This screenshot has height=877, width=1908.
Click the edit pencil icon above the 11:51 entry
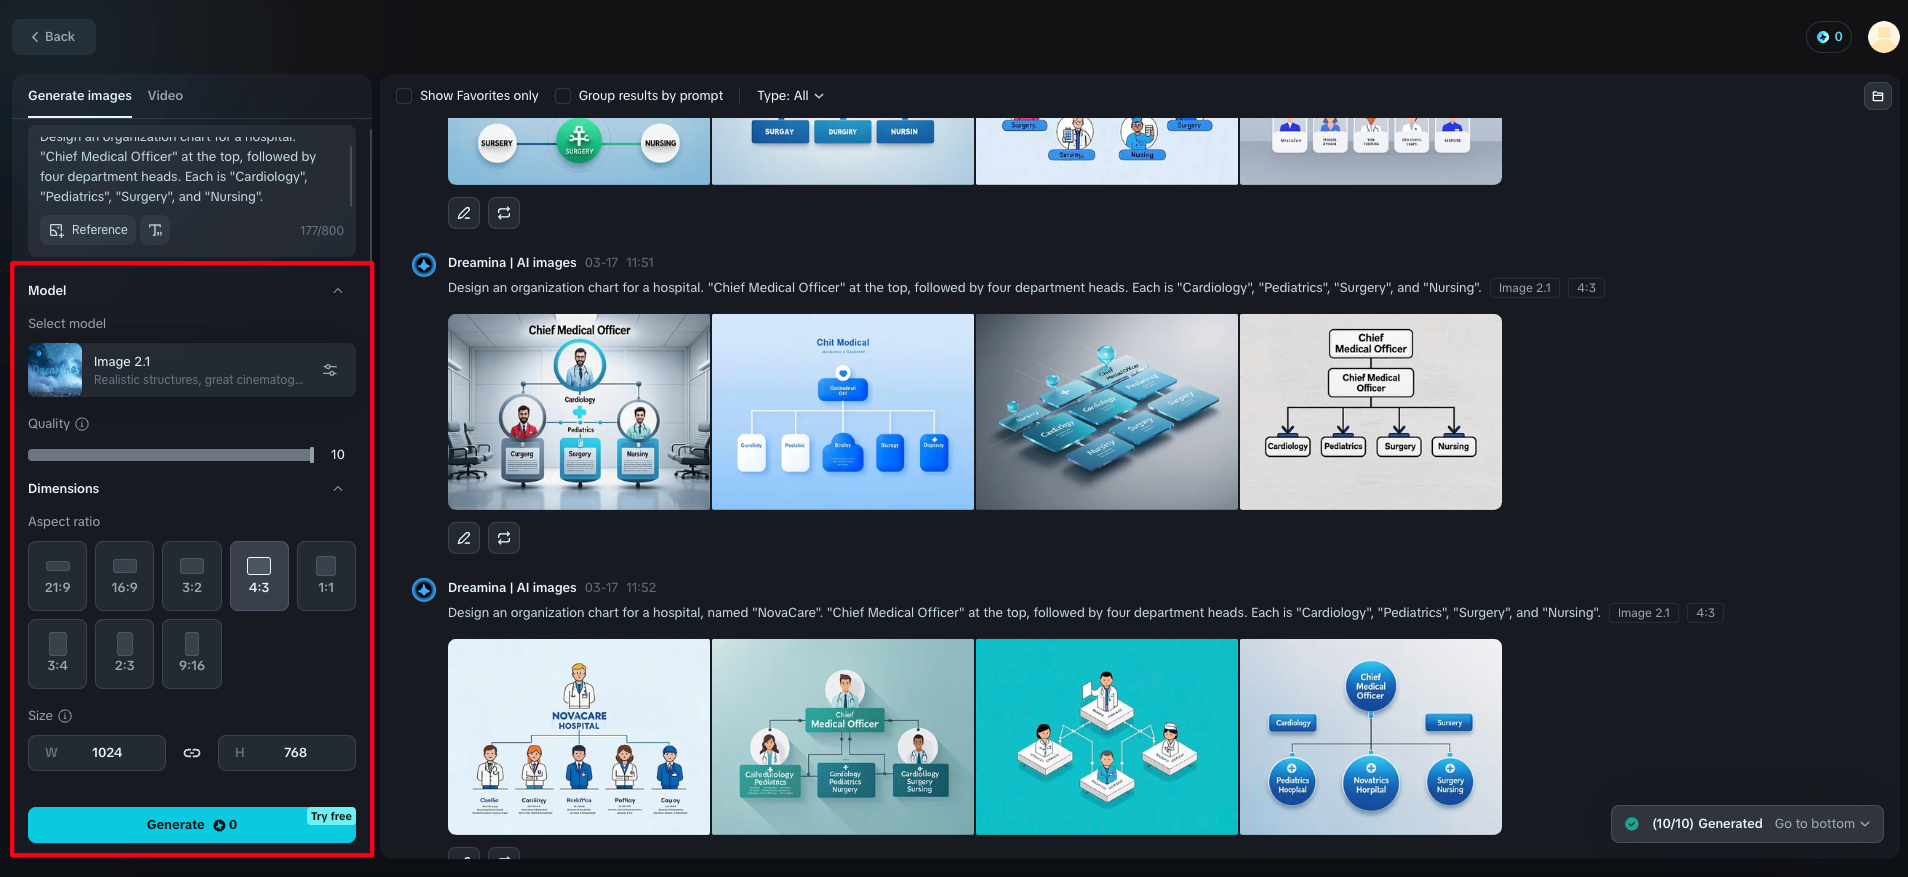click(464, 213)
